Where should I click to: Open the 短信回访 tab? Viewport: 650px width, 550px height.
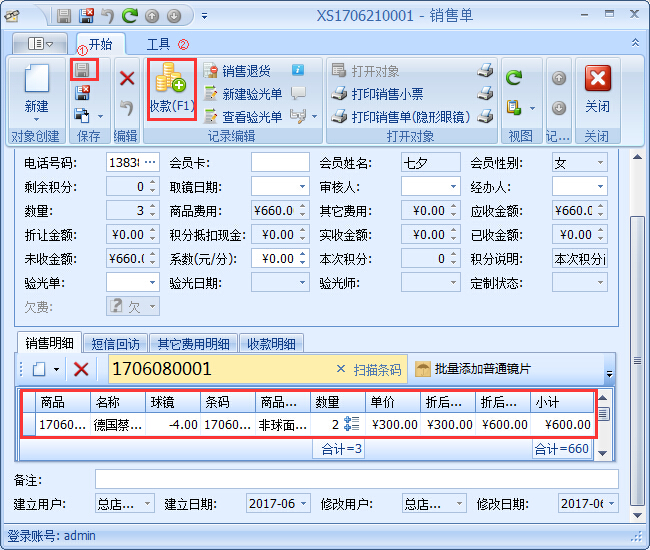[115, 344]
